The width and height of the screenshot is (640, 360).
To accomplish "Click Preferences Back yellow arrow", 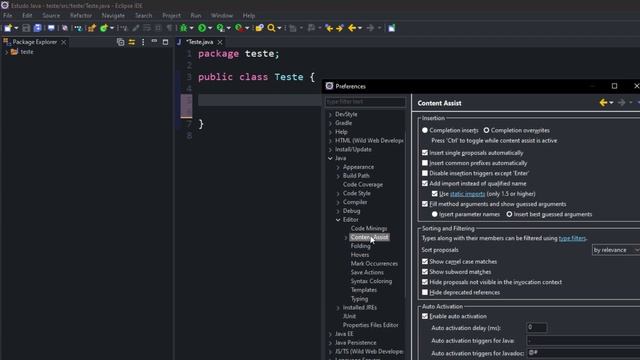I will click(x=603, y=103).
